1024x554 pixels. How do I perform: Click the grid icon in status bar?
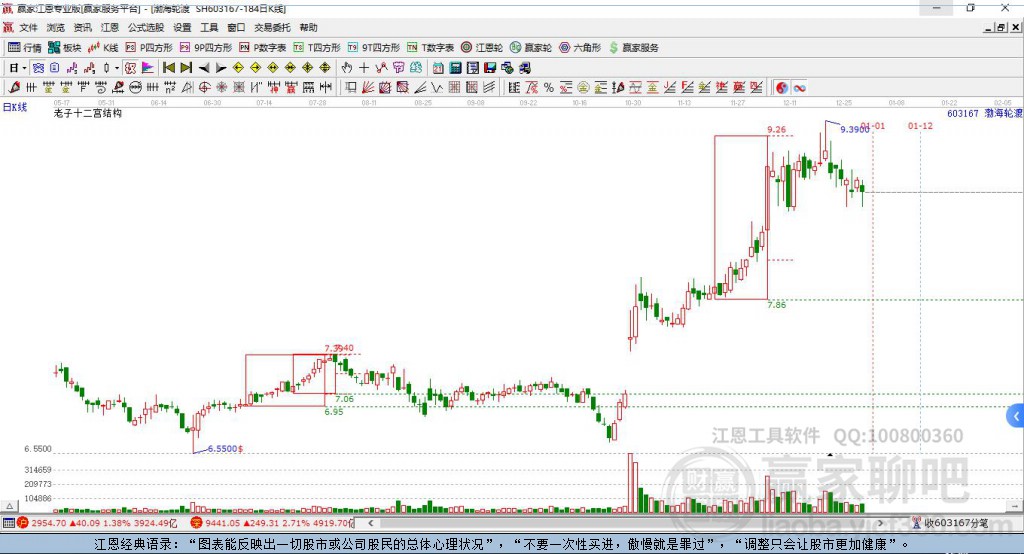pos(8,523)
